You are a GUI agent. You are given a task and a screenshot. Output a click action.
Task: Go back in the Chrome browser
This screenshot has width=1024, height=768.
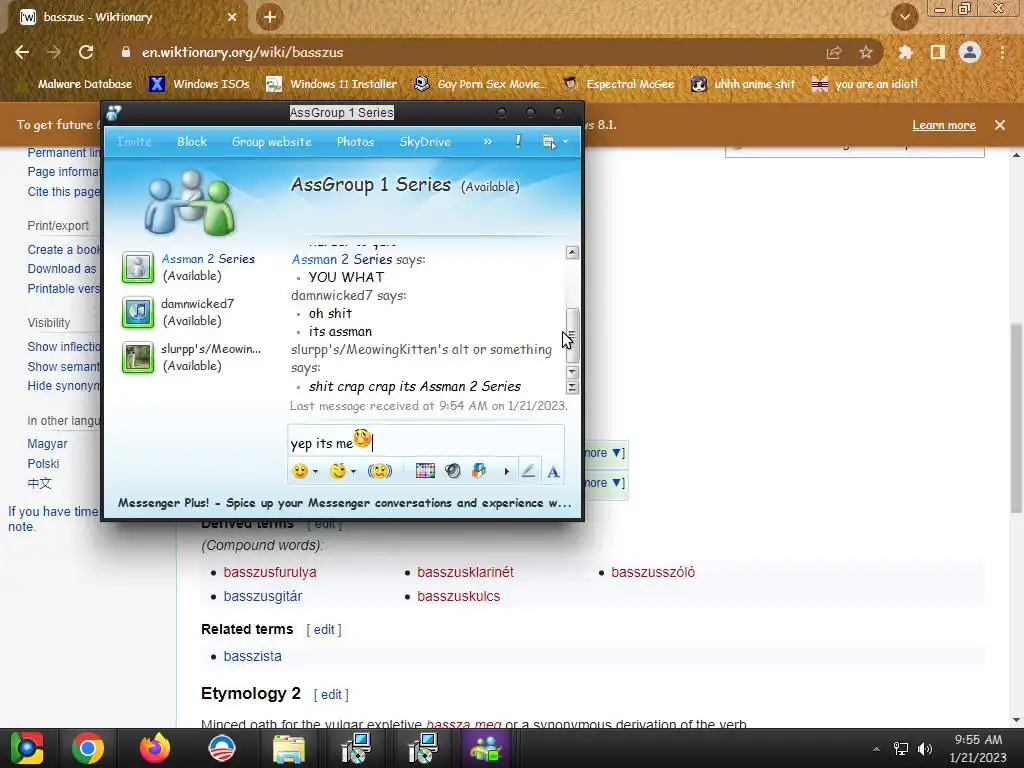(x=22, y=52)
